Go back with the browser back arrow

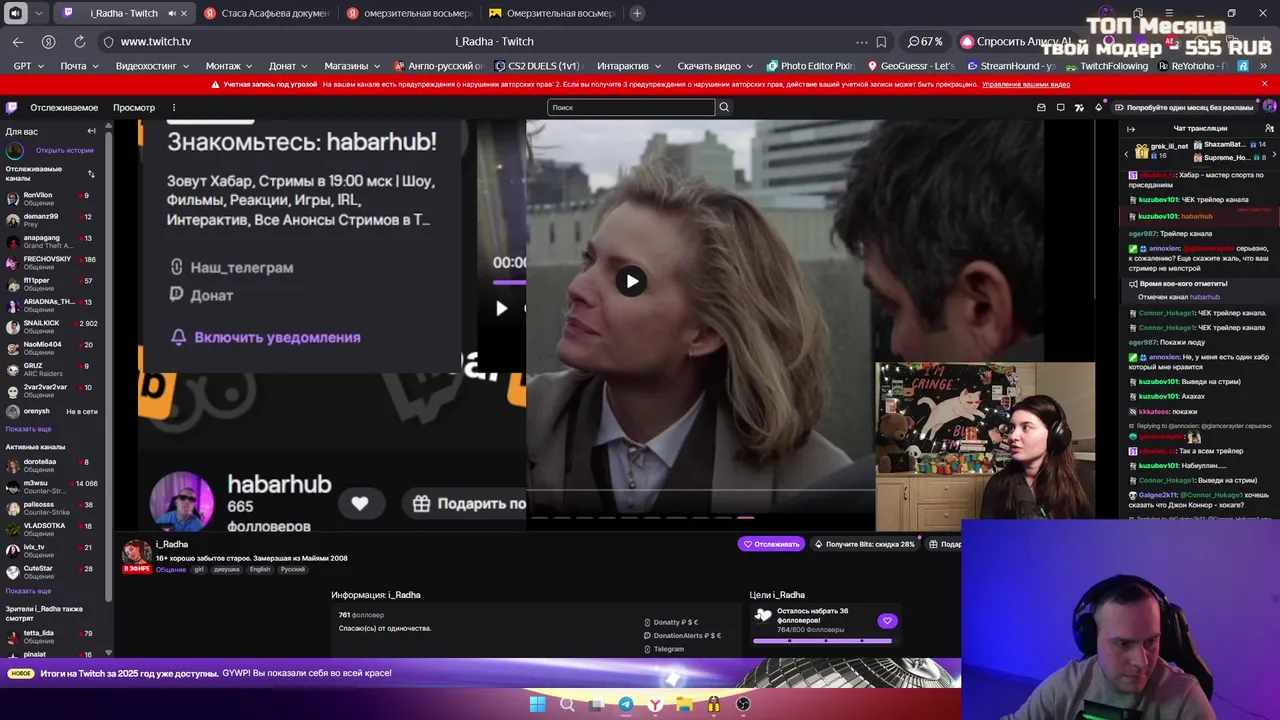[18, 42]
